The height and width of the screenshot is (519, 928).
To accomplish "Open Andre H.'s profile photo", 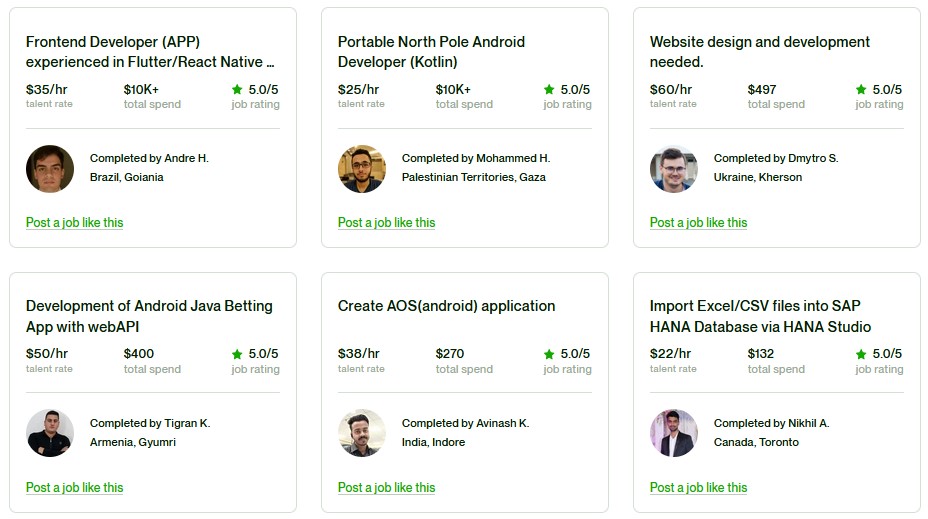I will pos(50,169).
